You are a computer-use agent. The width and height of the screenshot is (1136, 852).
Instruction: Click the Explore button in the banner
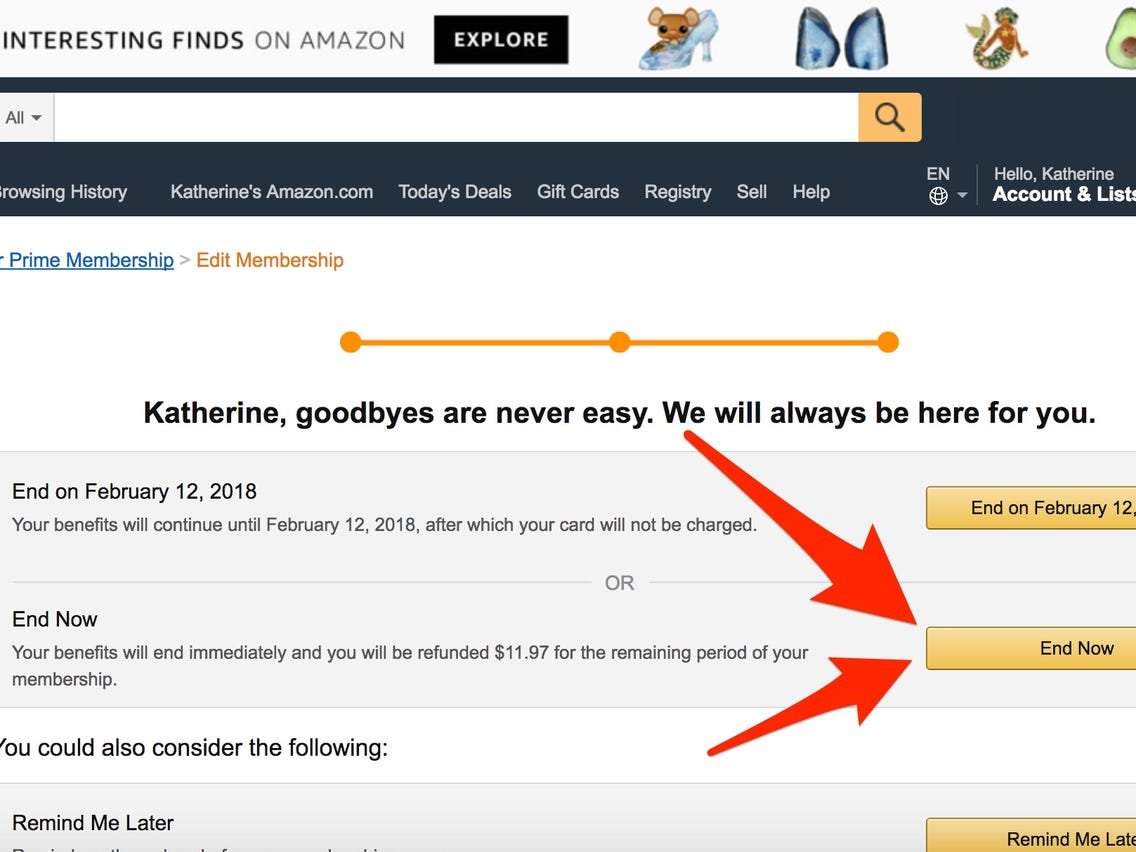click(x=500, y=40)
